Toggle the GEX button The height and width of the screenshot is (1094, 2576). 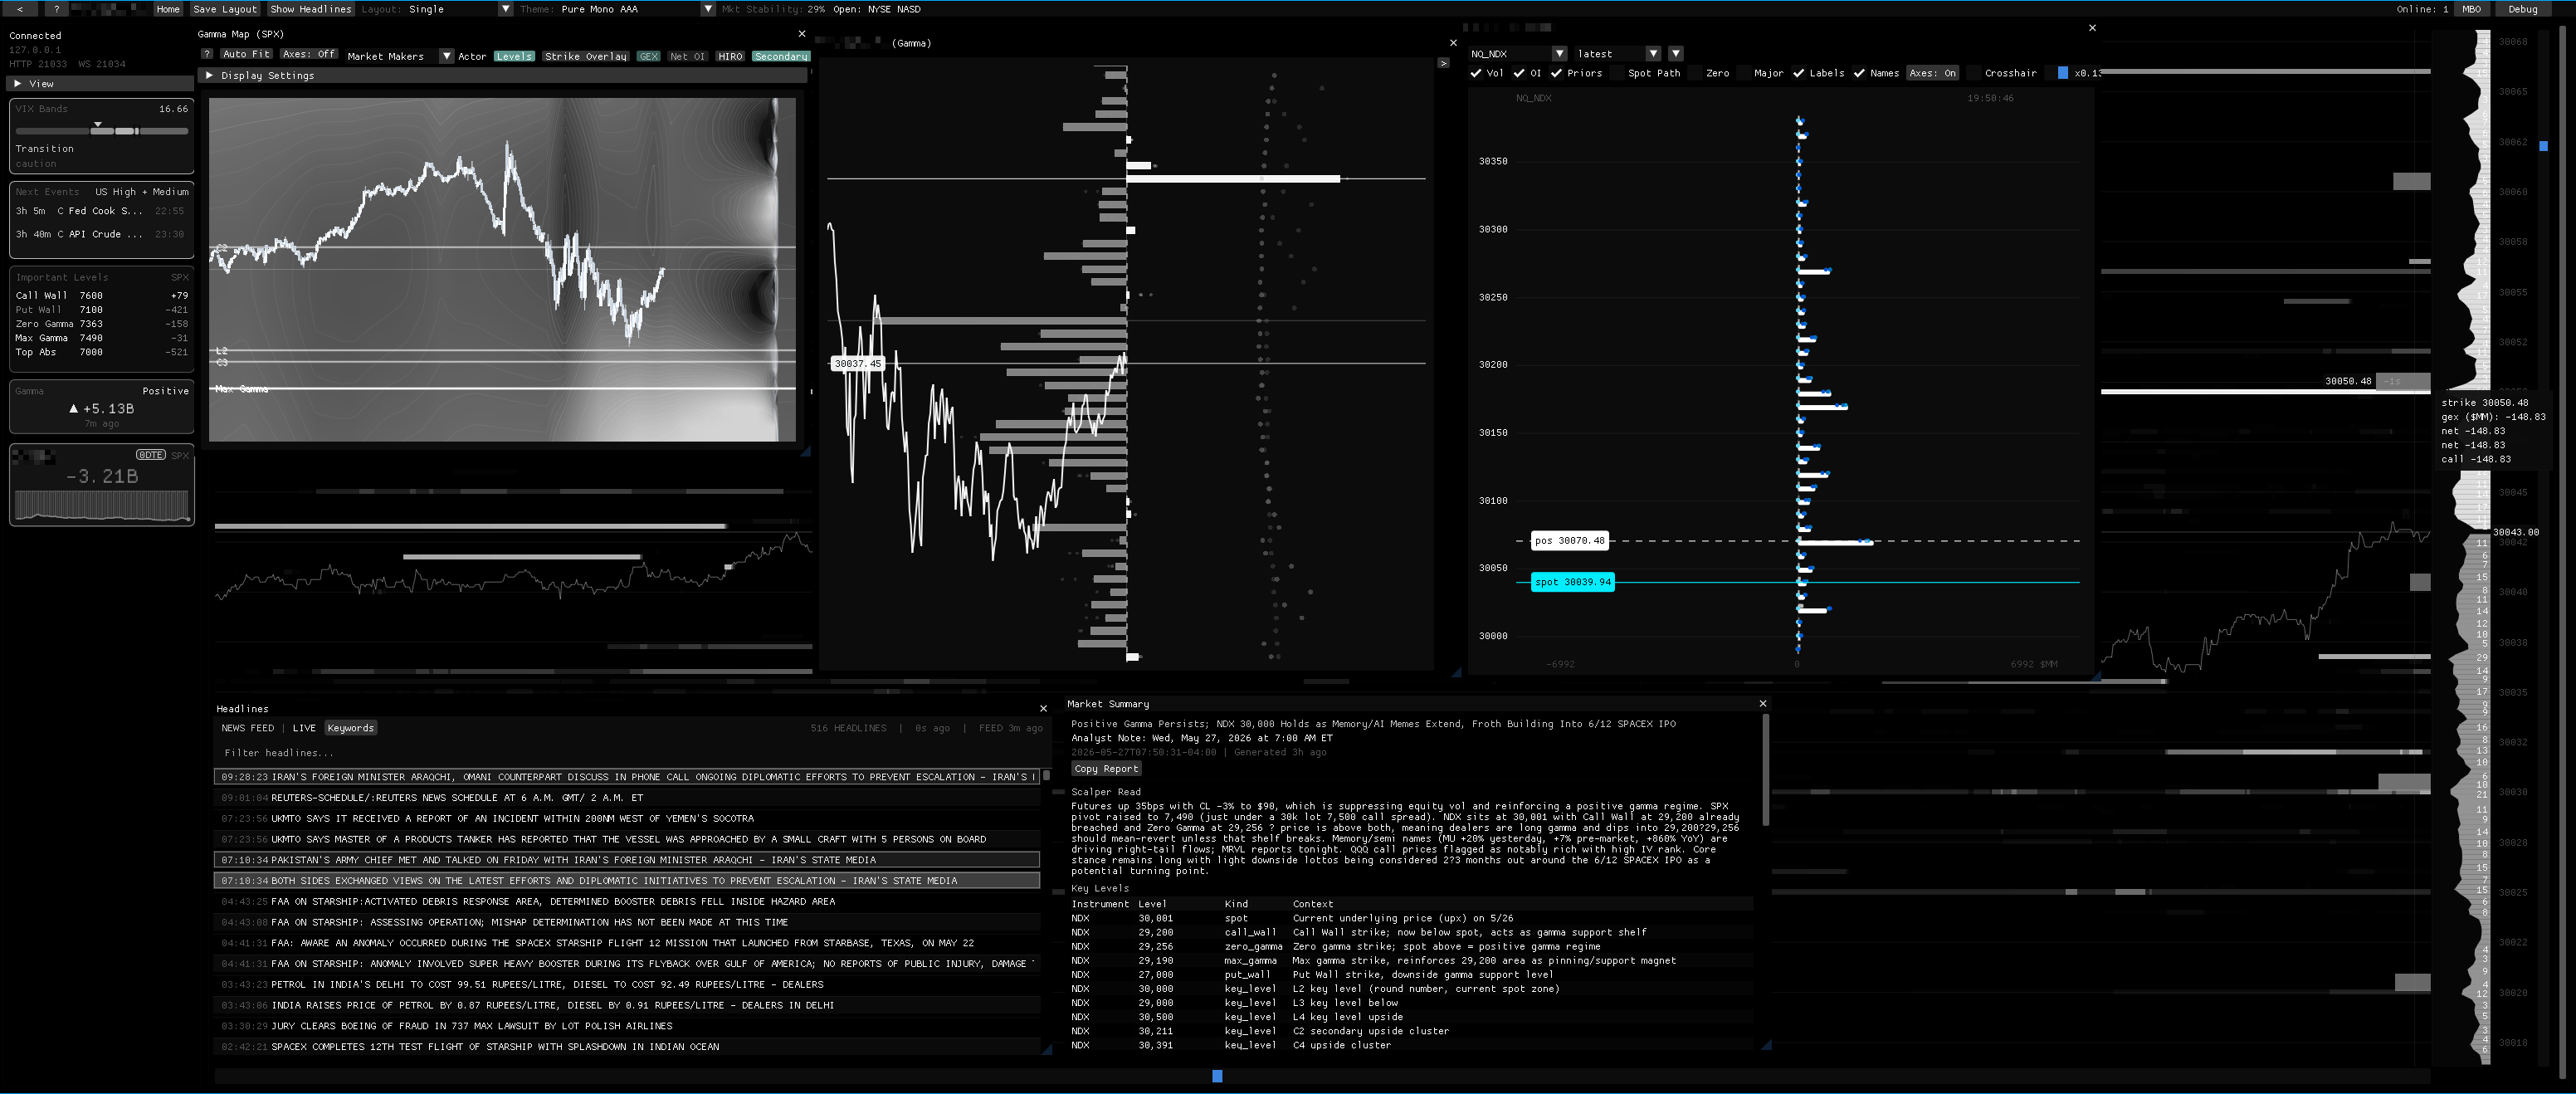click(x=648, y=56)
